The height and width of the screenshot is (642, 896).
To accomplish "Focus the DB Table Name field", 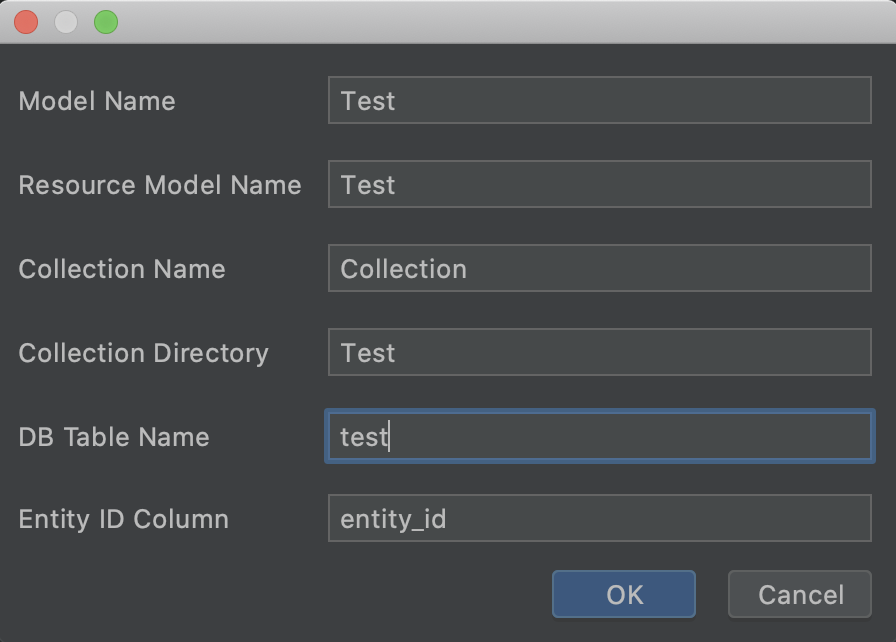I will point(599,437).
